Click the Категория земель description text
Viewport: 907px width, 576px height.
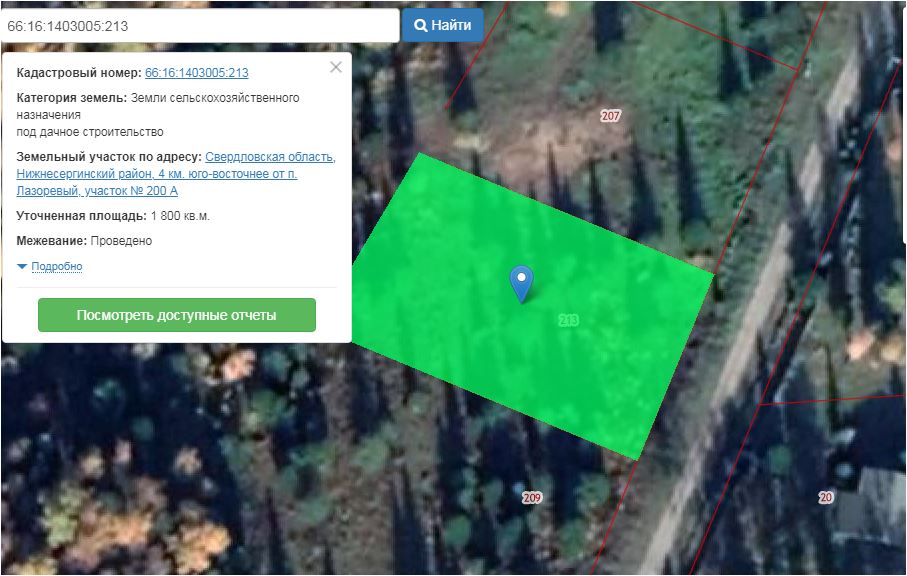coord(158,115)
